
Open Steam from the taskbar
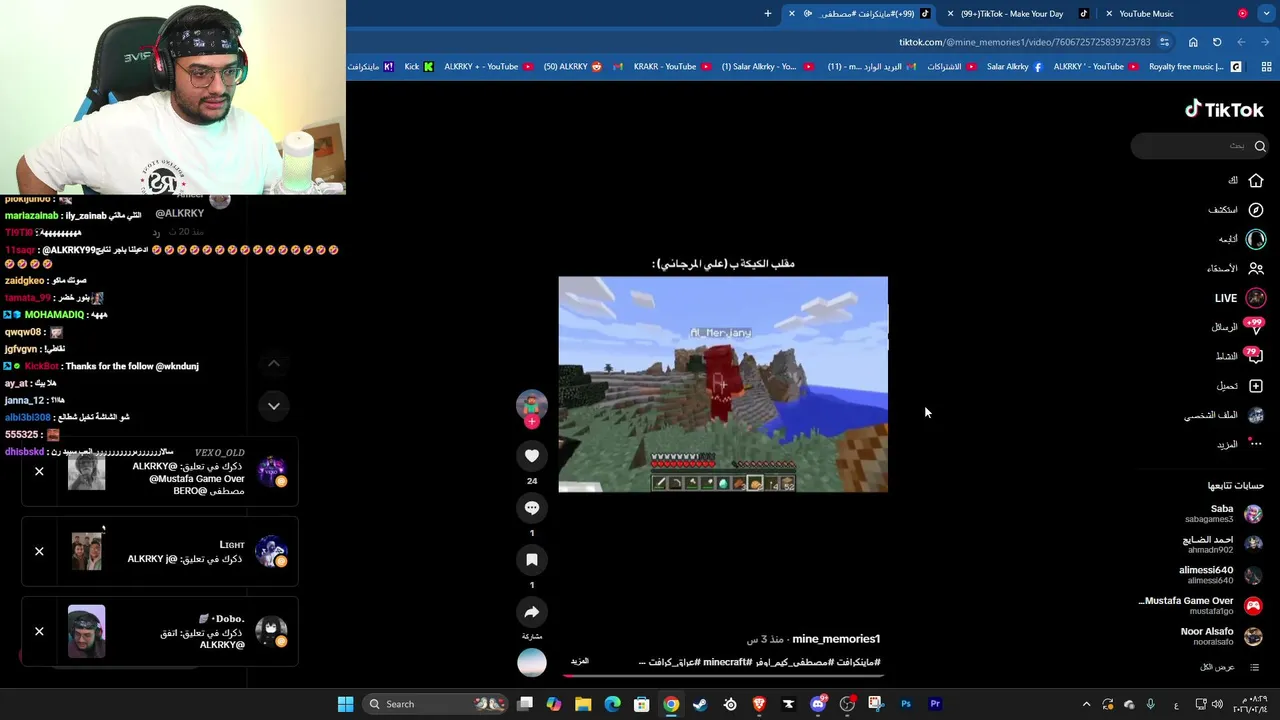tap(700, 704)
